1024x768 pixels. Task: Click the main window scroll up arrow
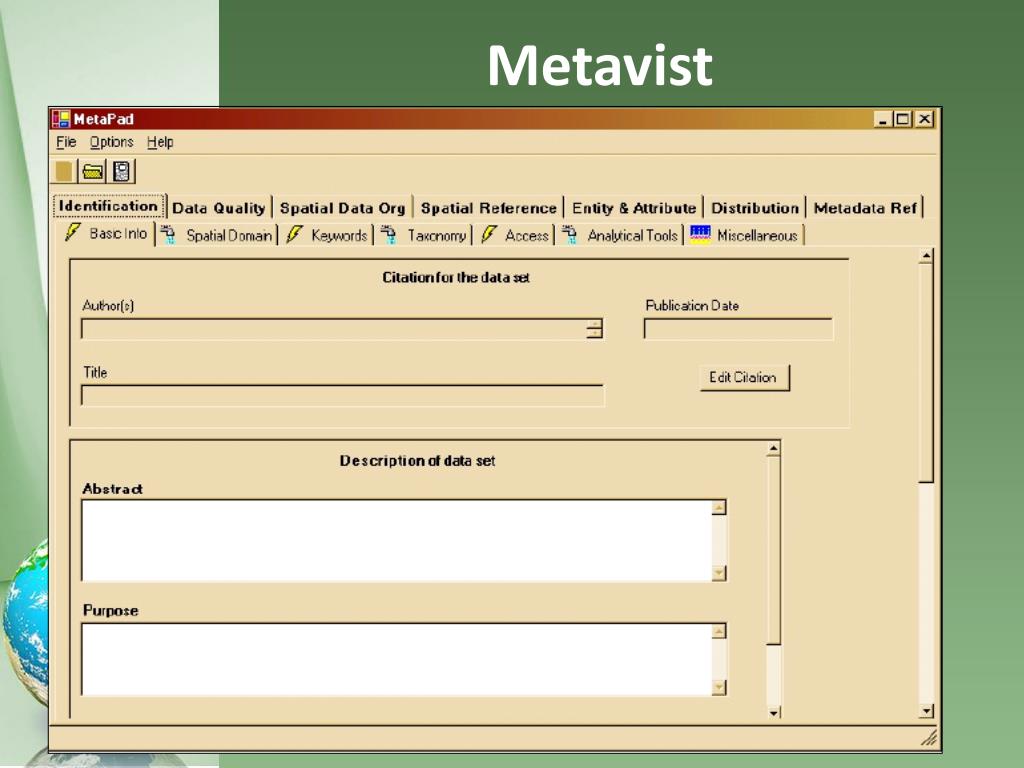[925, 256]
